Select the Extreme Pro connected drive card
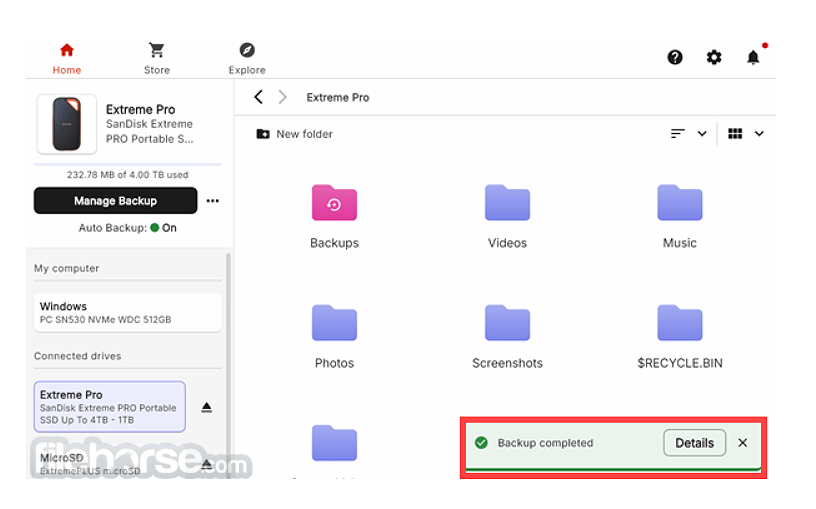Viewport: 816px width, 509px height. 110,406
